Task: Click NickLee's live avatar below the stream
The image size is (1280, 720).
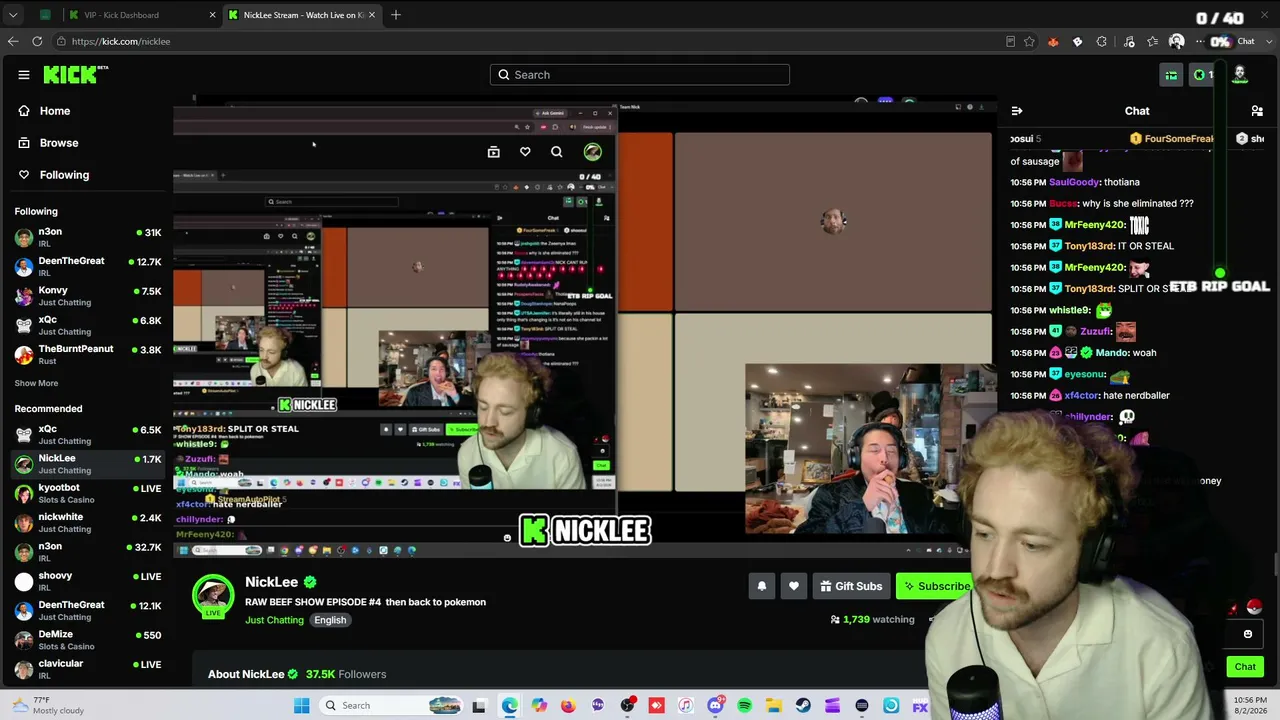Action: pos(213,594)
